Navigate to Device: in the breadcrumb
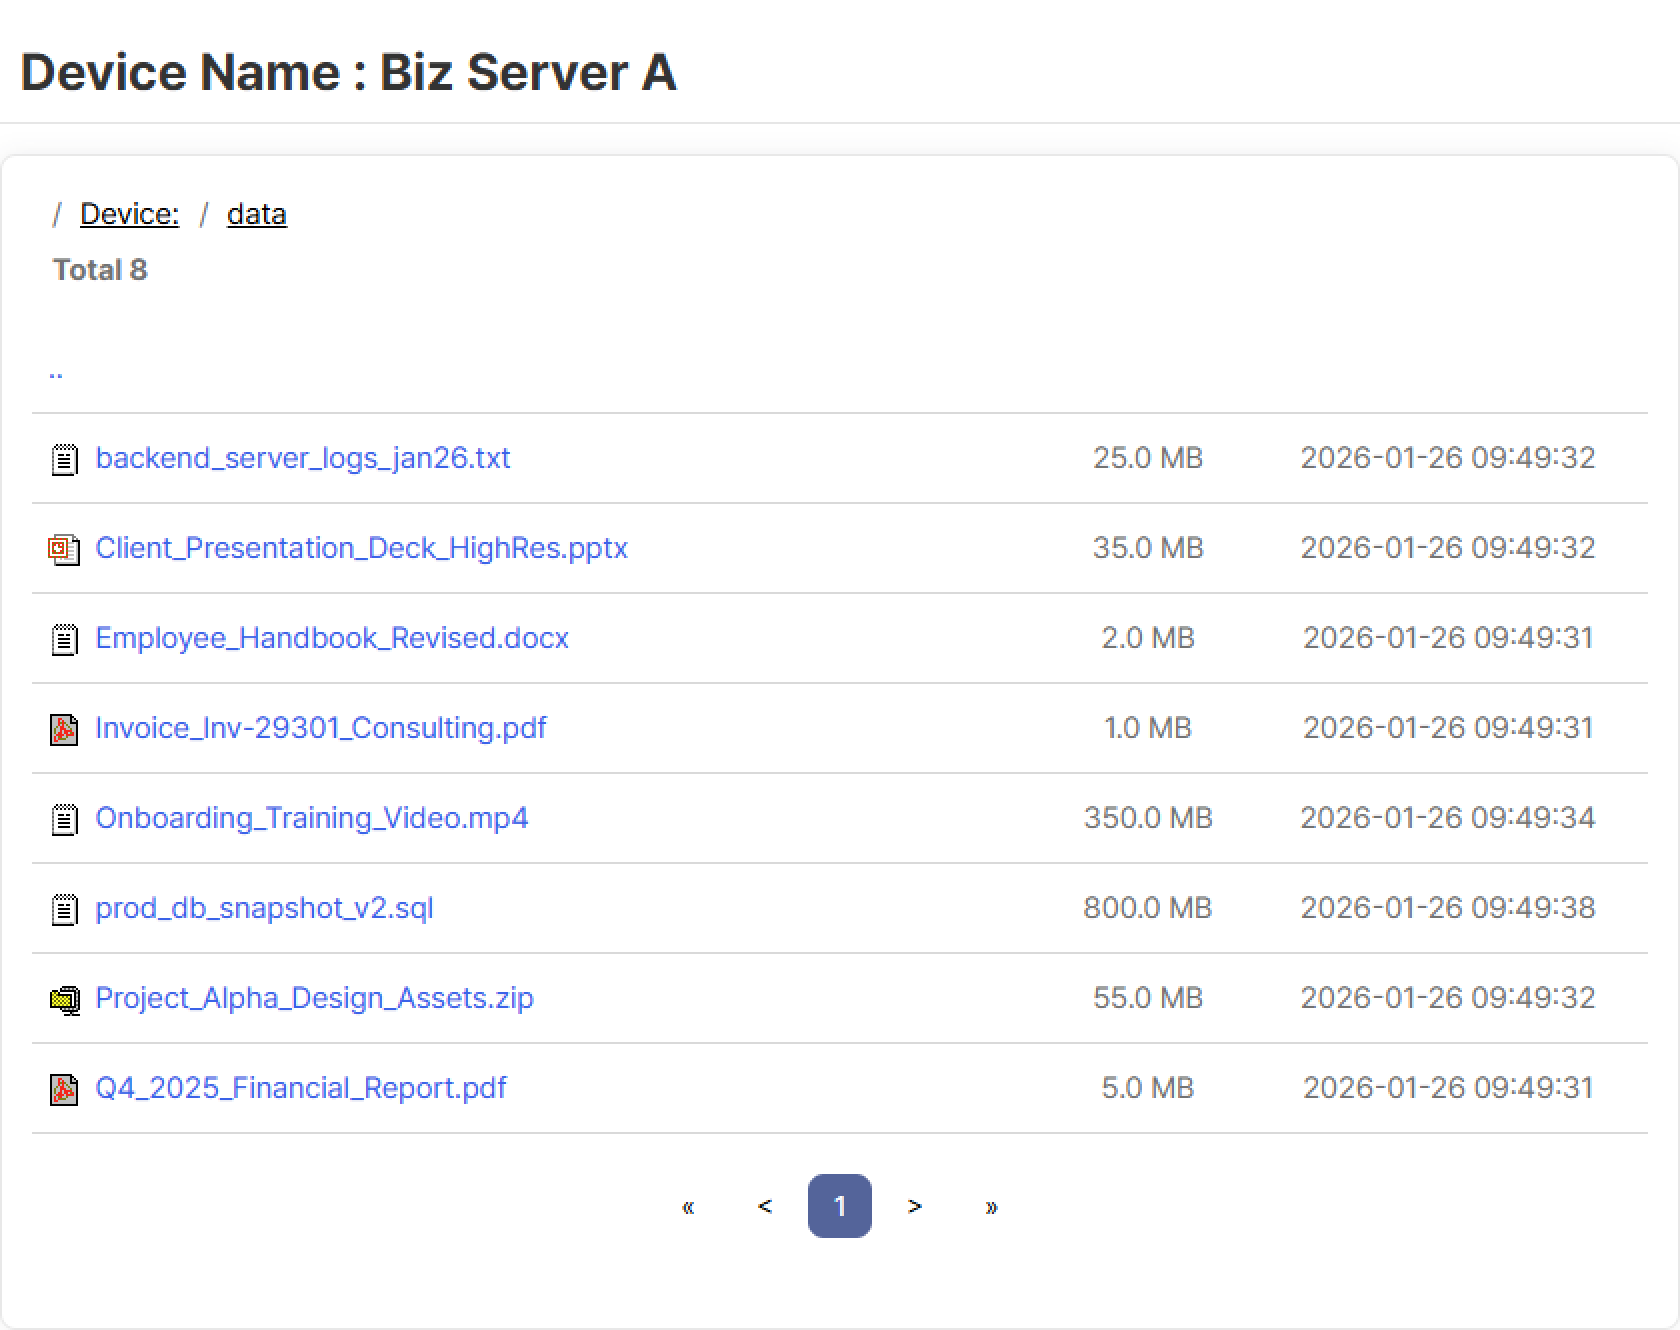The width and height of the screenshot is (1680, 1330). (129, 214)
